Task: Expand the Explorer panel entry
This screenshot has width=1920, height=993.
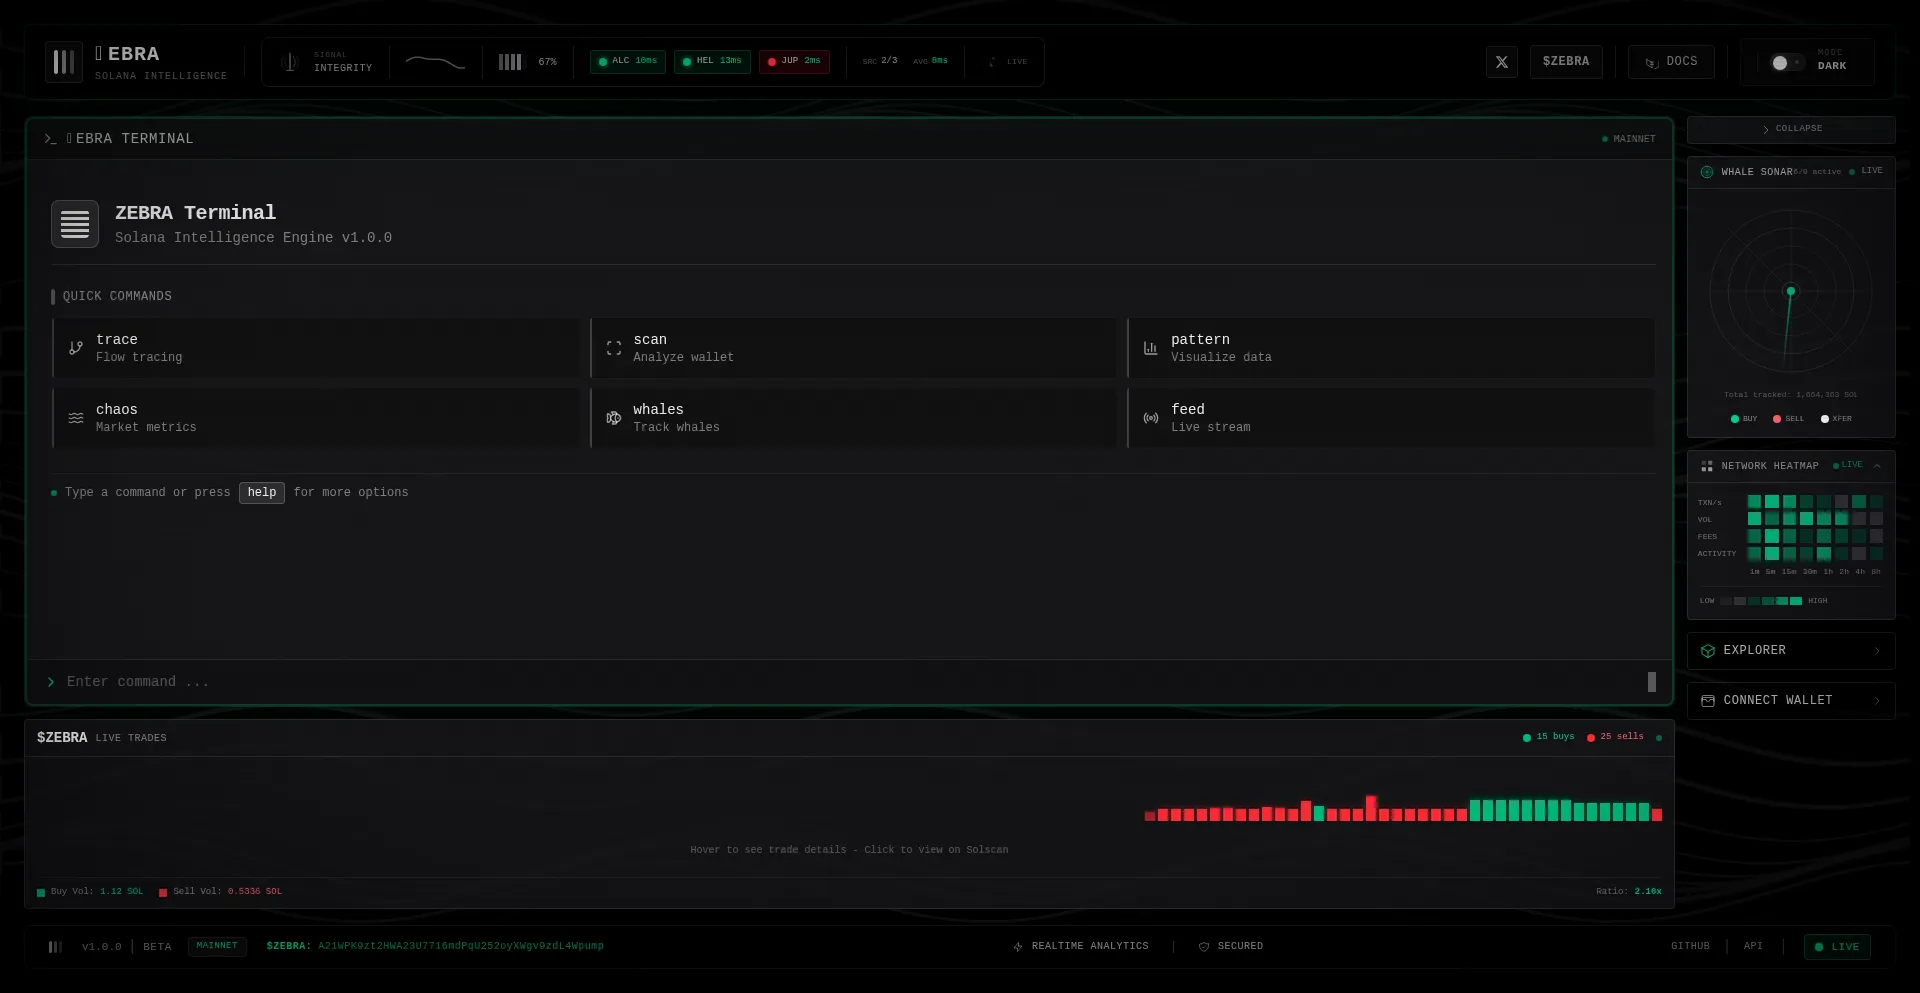Action: pos(1791,651)
